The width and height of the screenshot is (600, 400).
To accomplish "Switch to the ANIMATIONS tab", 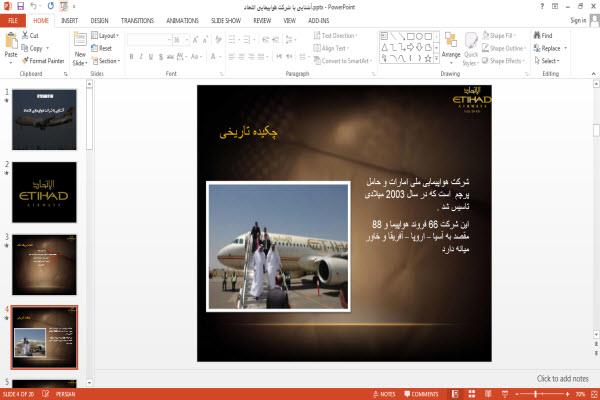I will (183, 21).
